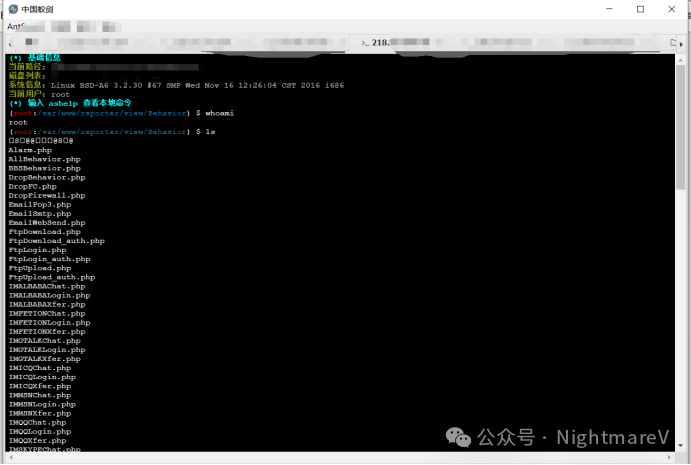The width and height of the screenshot is (691, 465).
Task: Click 'ashelp' in the help hint line
Action: [63, 104]
